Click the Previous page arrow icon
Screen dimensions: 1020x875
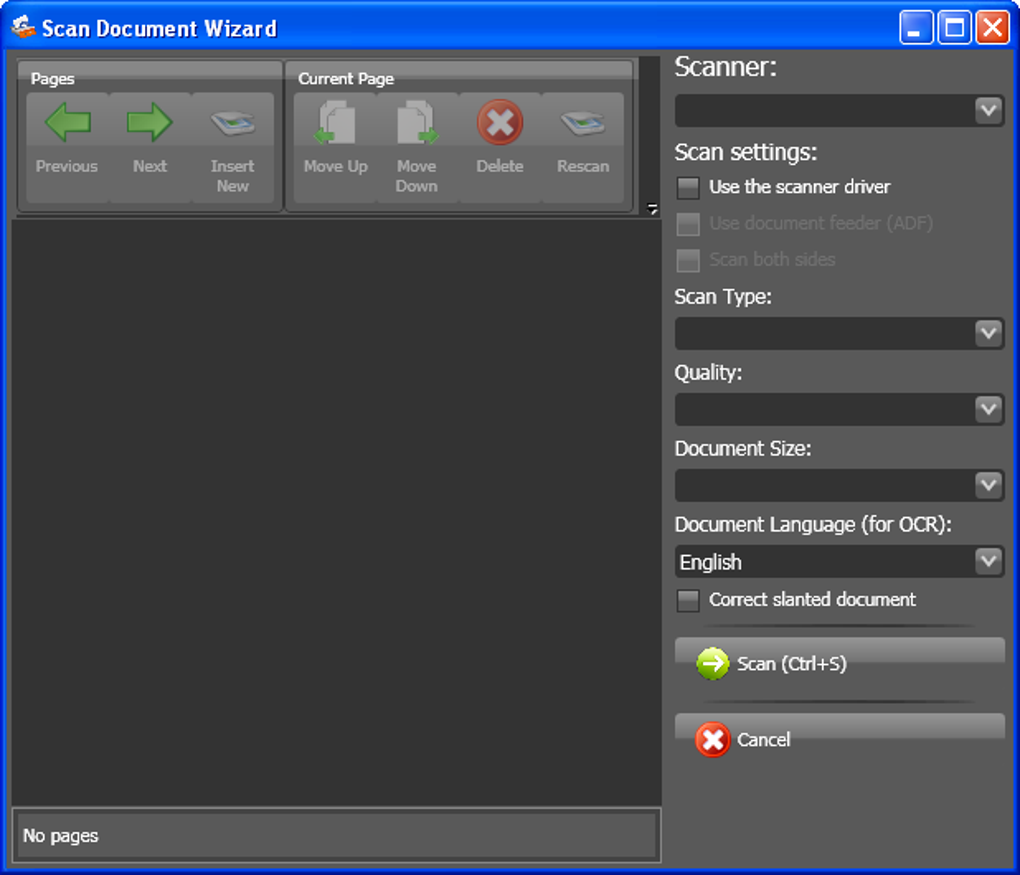pyautogui.click(x=66, y=122)
